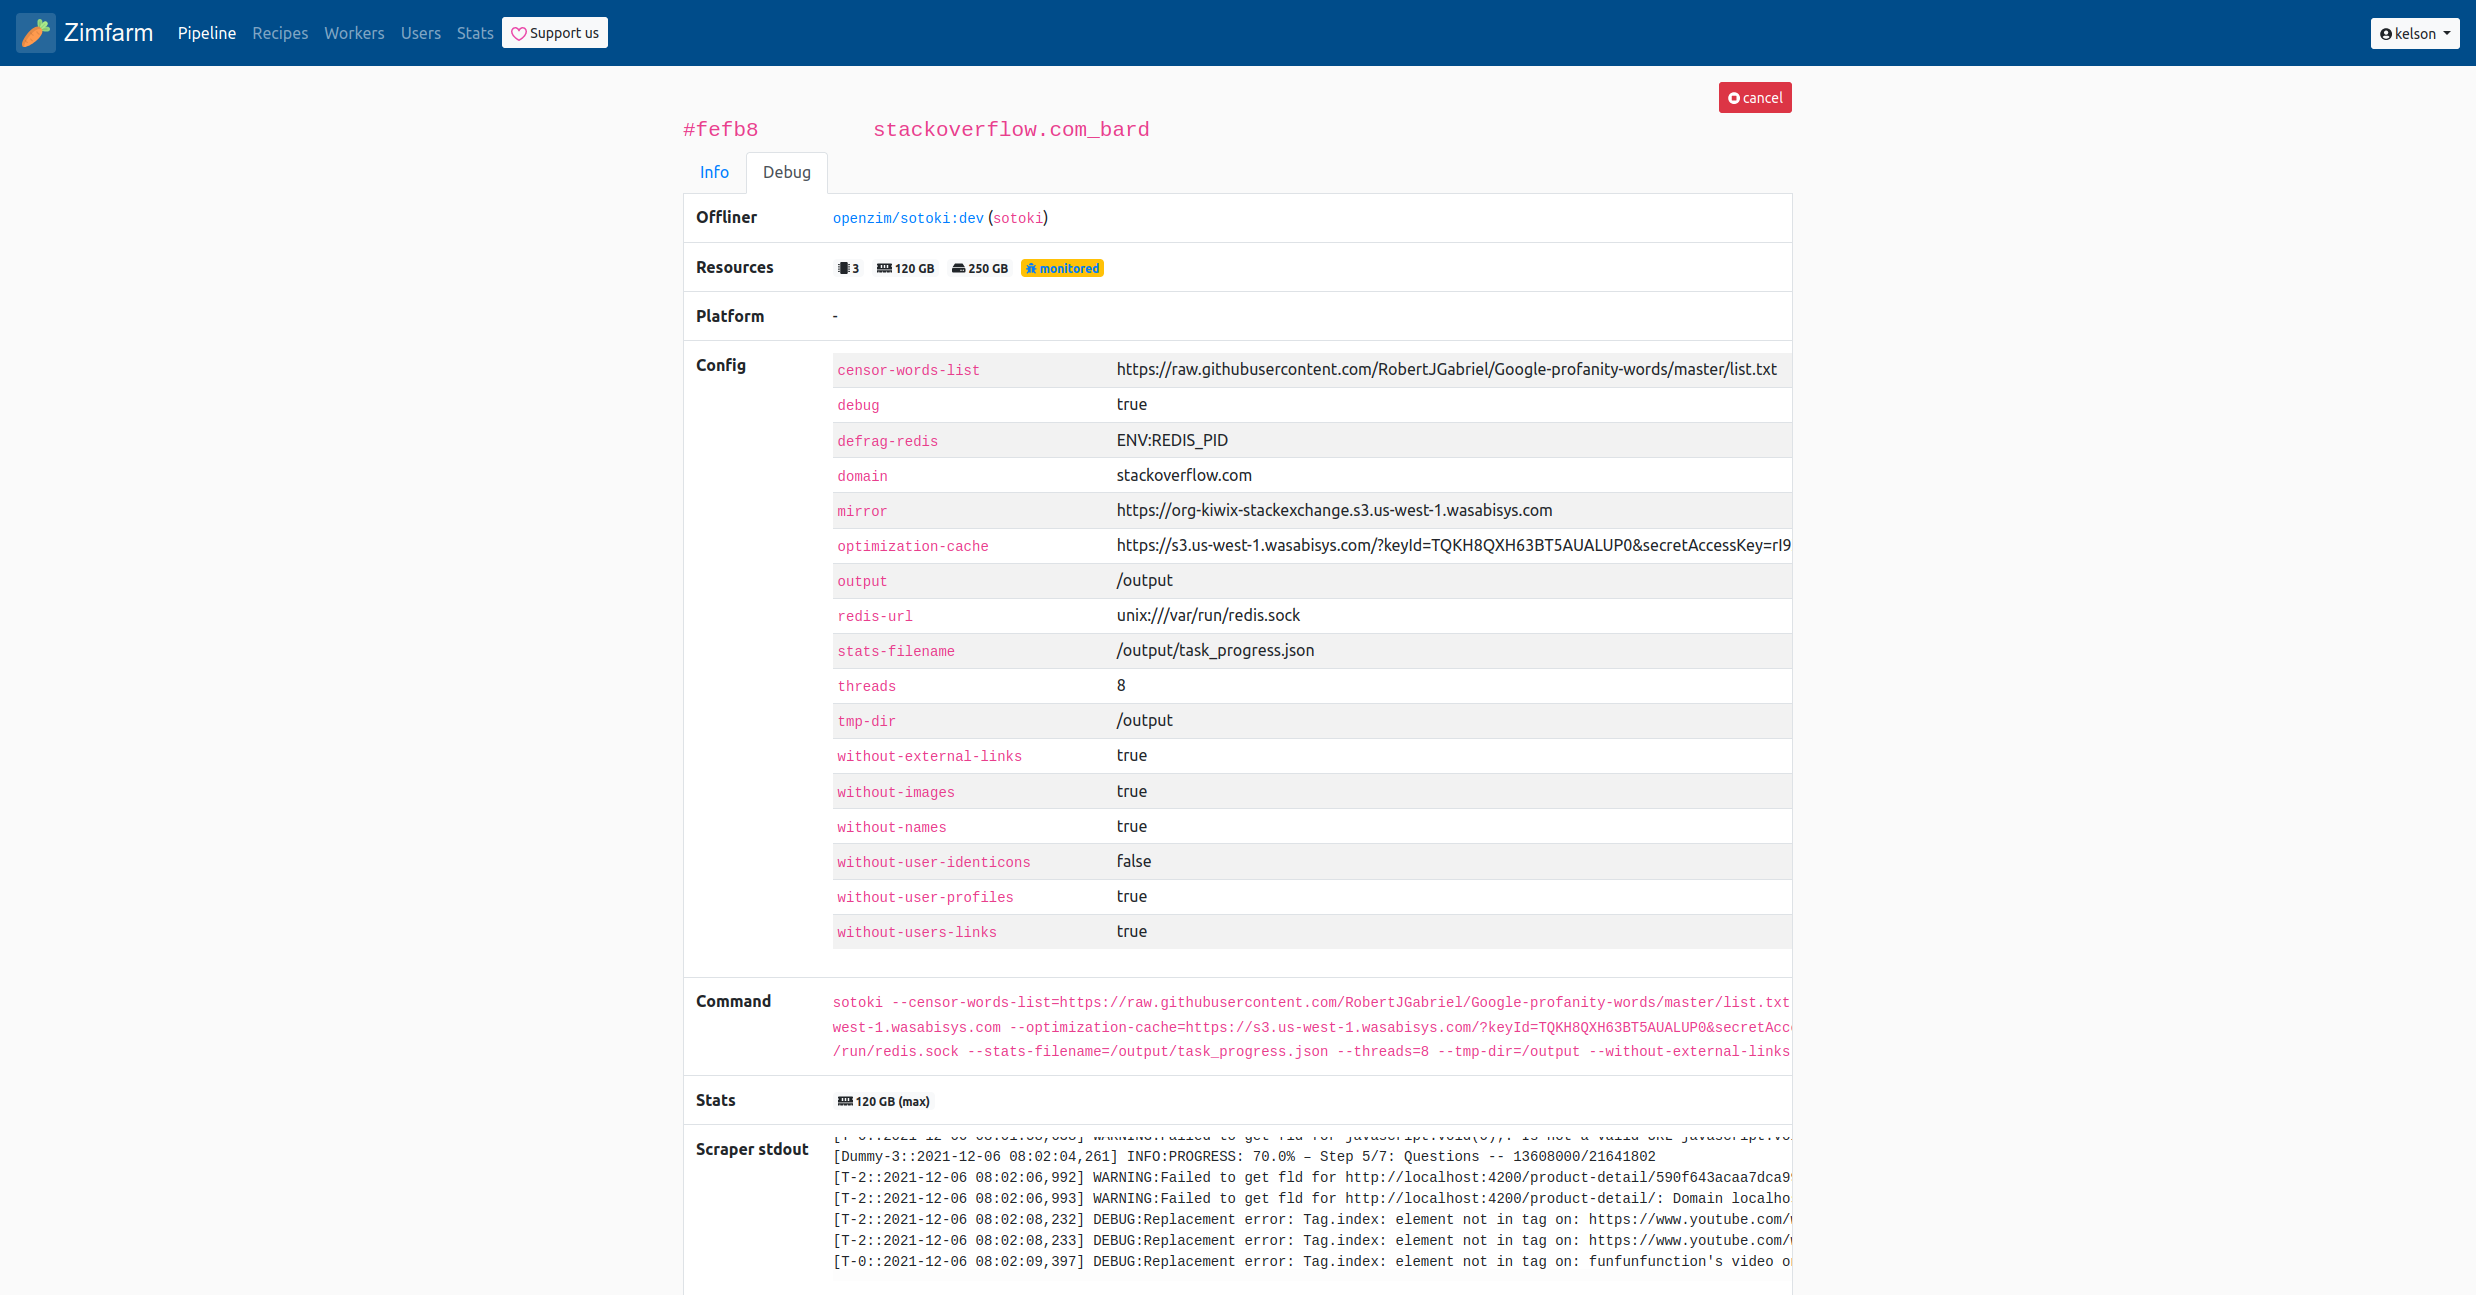Click the memory icon beside 120 GB
Screen dimensions: 2476x1295
(884, 268)
